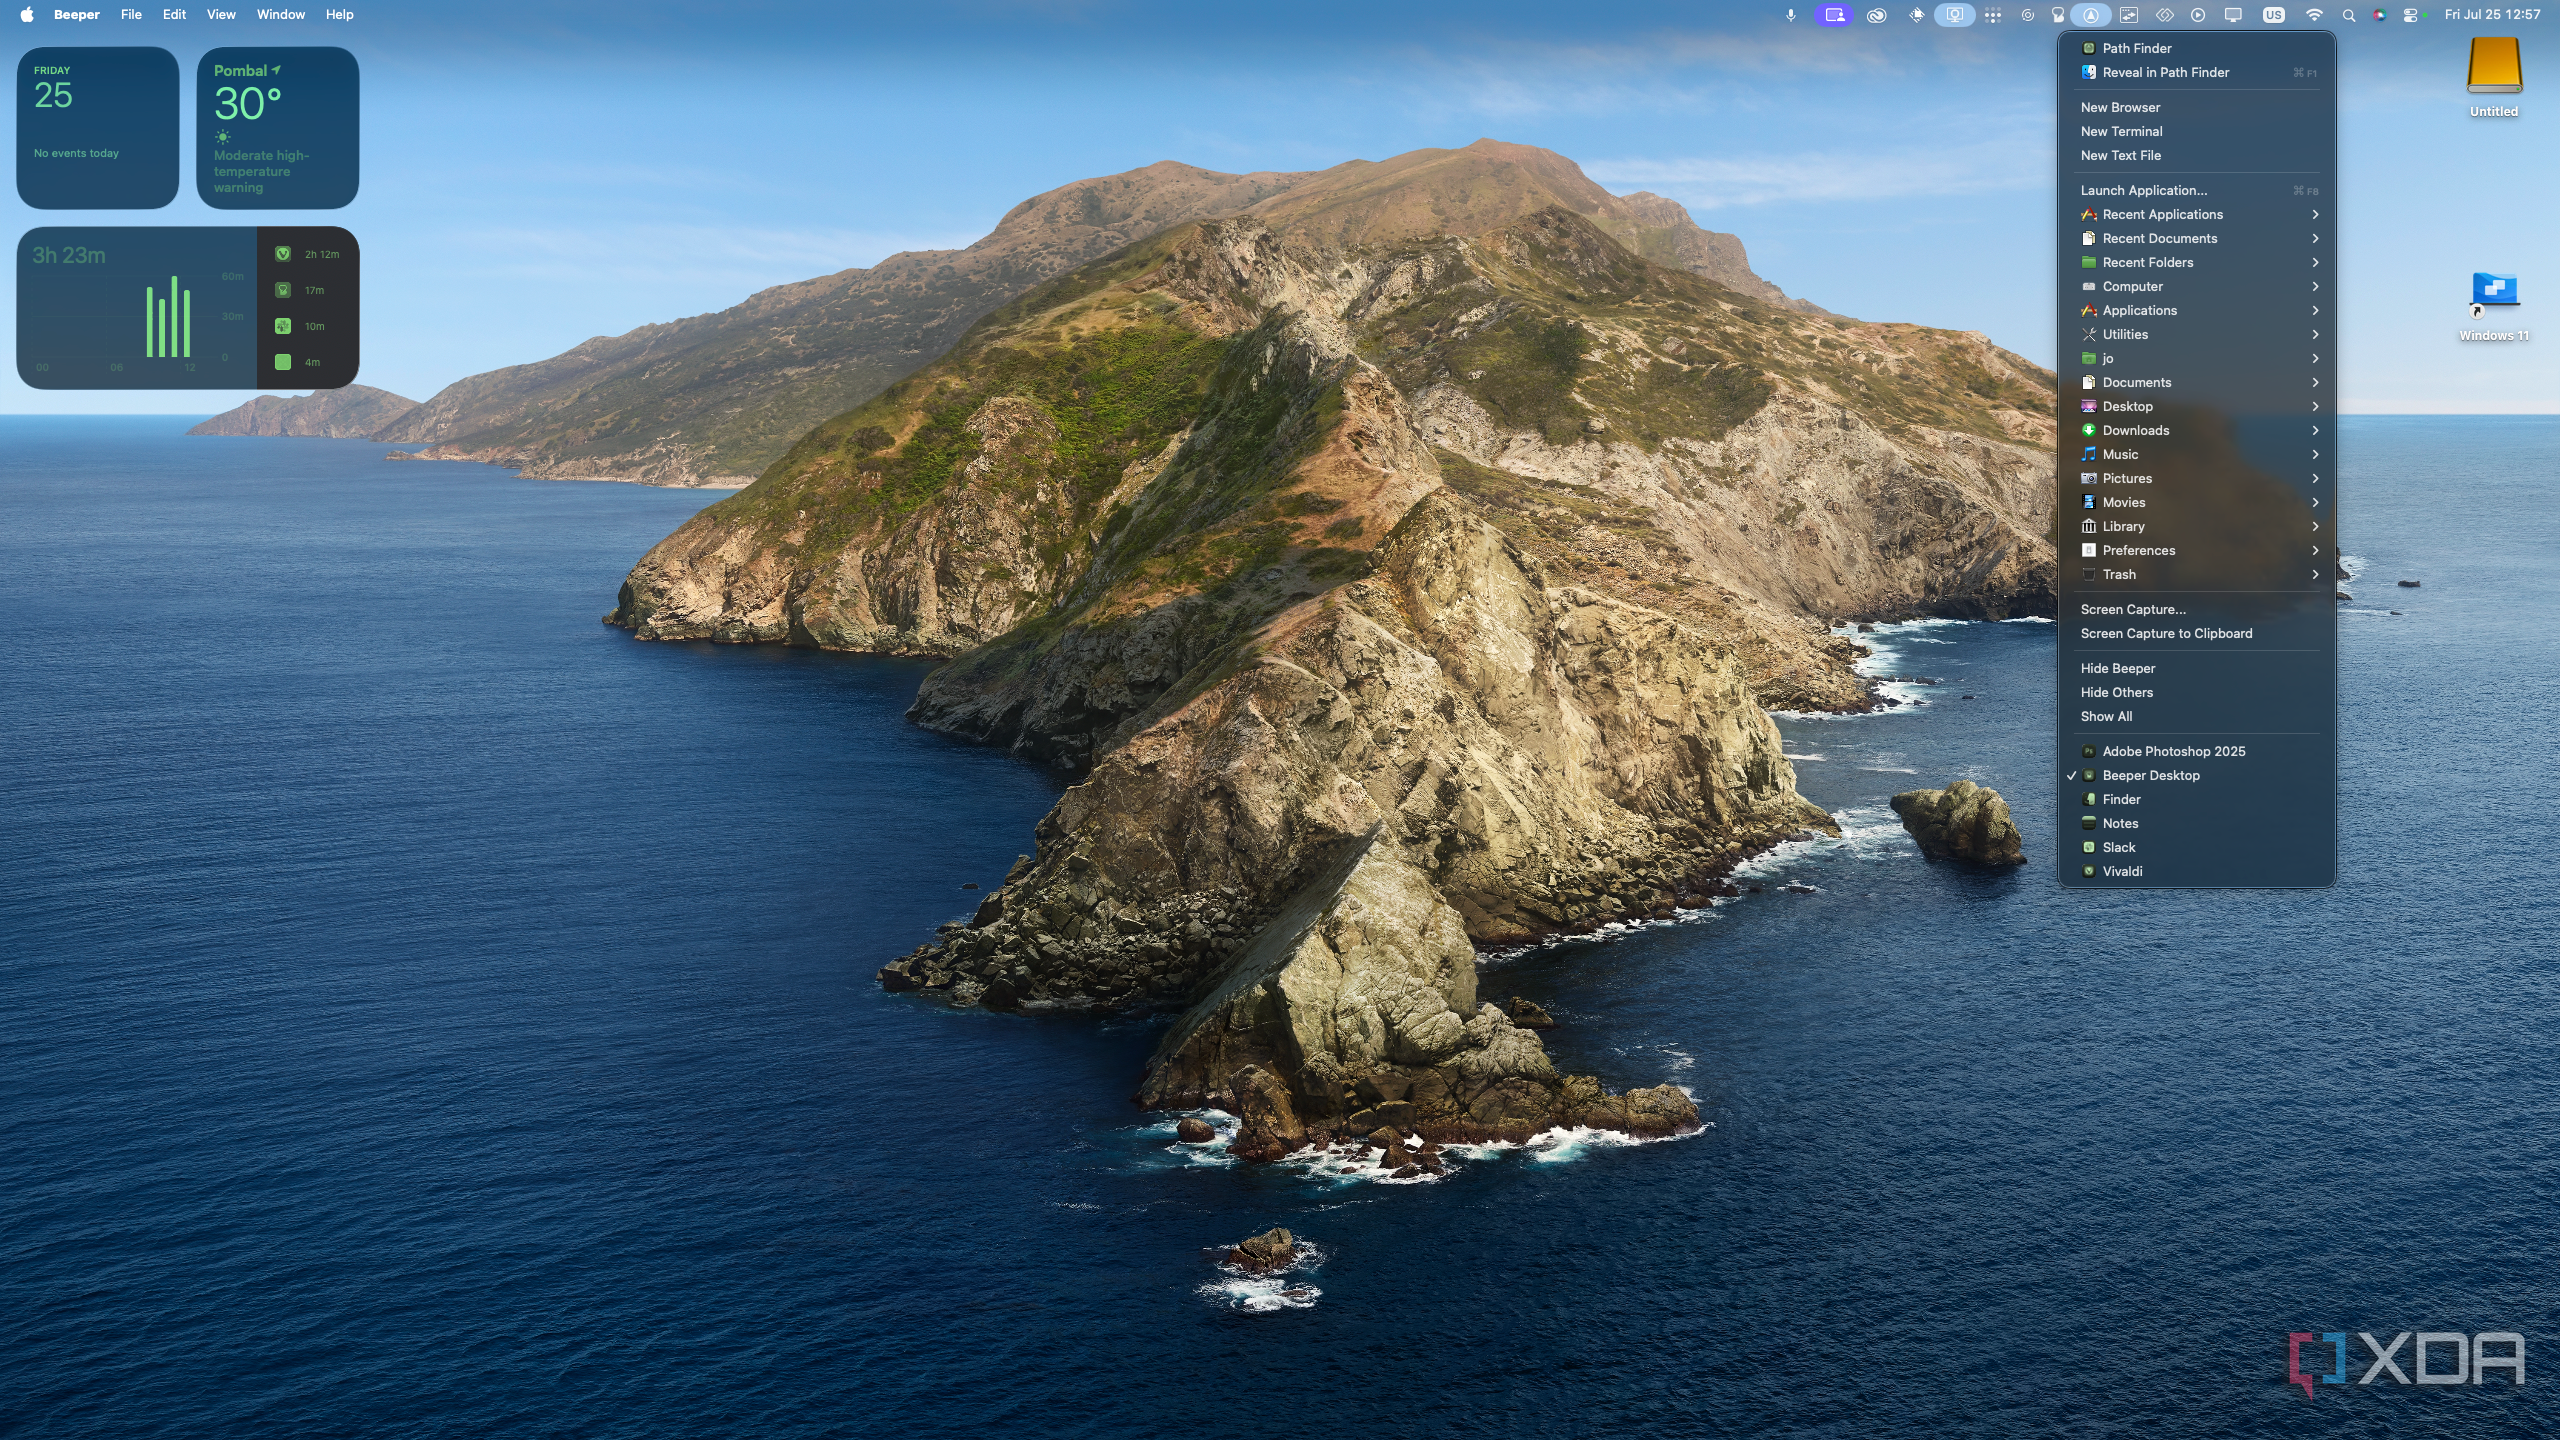
Task: Select the Windows 11 desktop shortcut
Action: tap(2494, 307)
